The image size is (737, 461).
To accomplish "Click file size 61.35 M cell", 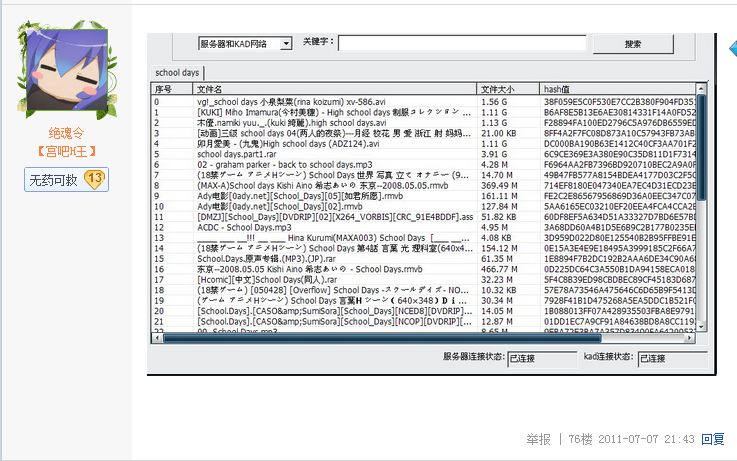I will [497, 259].
